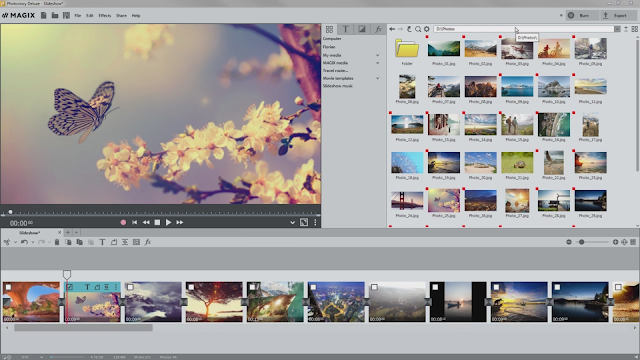Click the cut scissors tool in the timeline toolbar

pos(7,242)
